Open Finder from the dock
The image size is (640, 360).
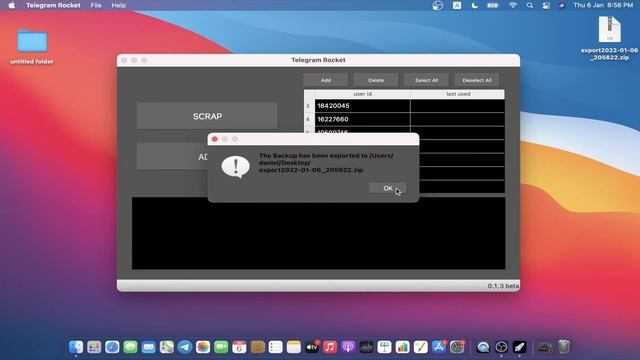(76, 347)
